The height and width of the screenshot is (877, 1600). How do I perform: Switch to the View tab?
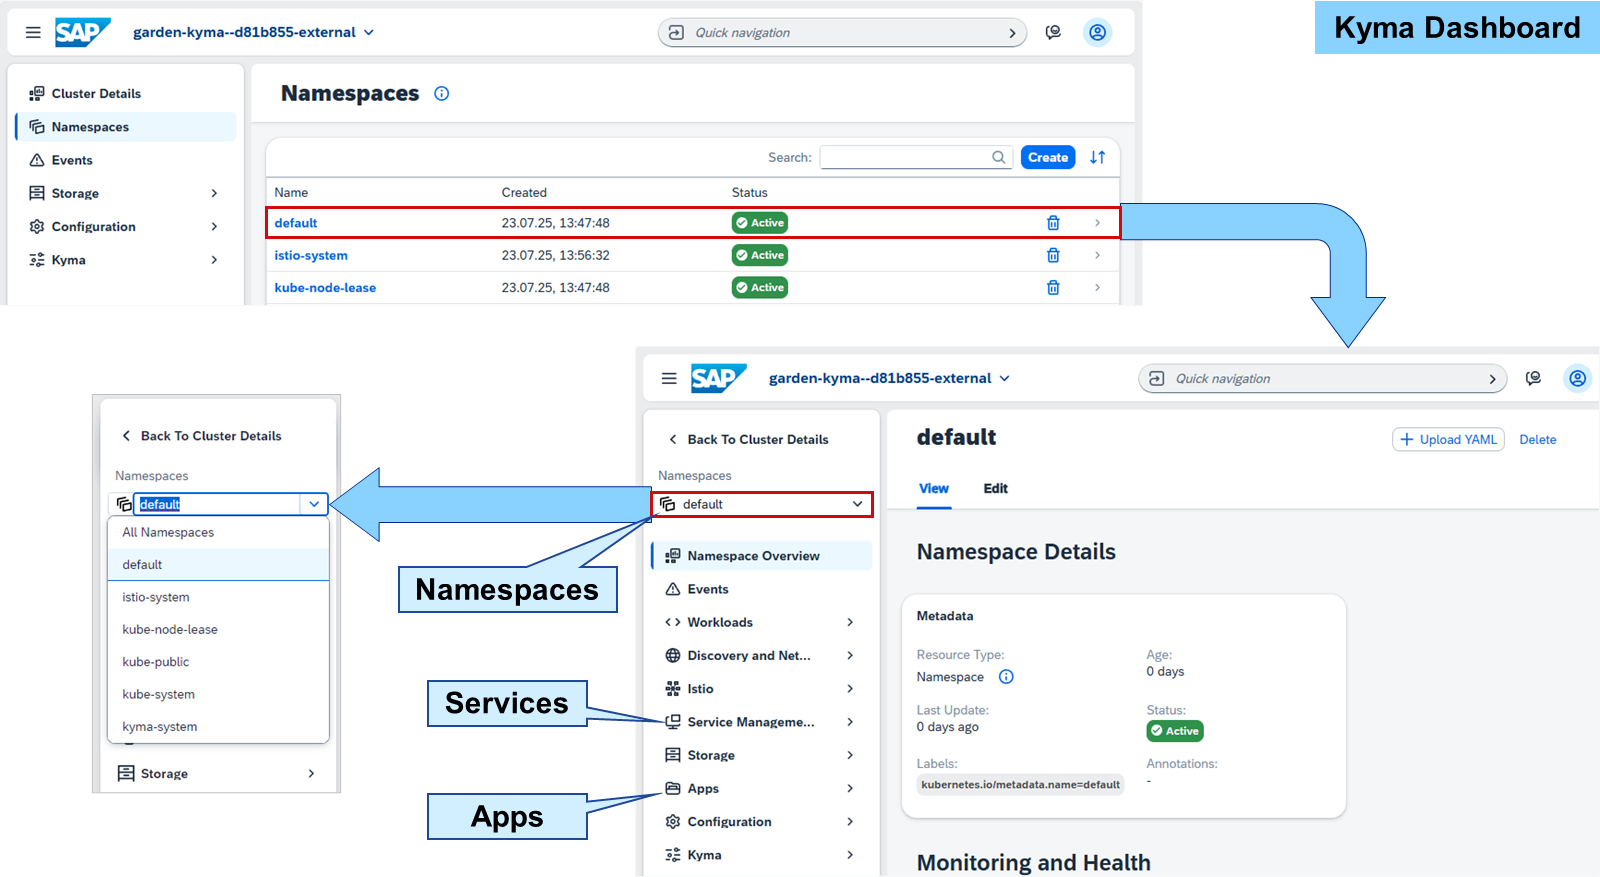934,489
